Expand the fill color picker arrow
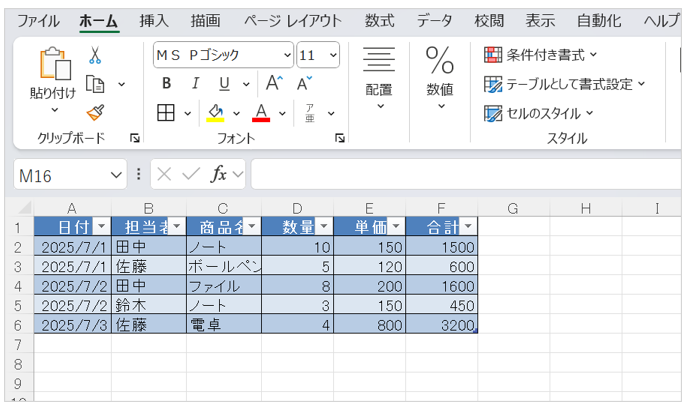686x407 pixels. click(237, 114)
